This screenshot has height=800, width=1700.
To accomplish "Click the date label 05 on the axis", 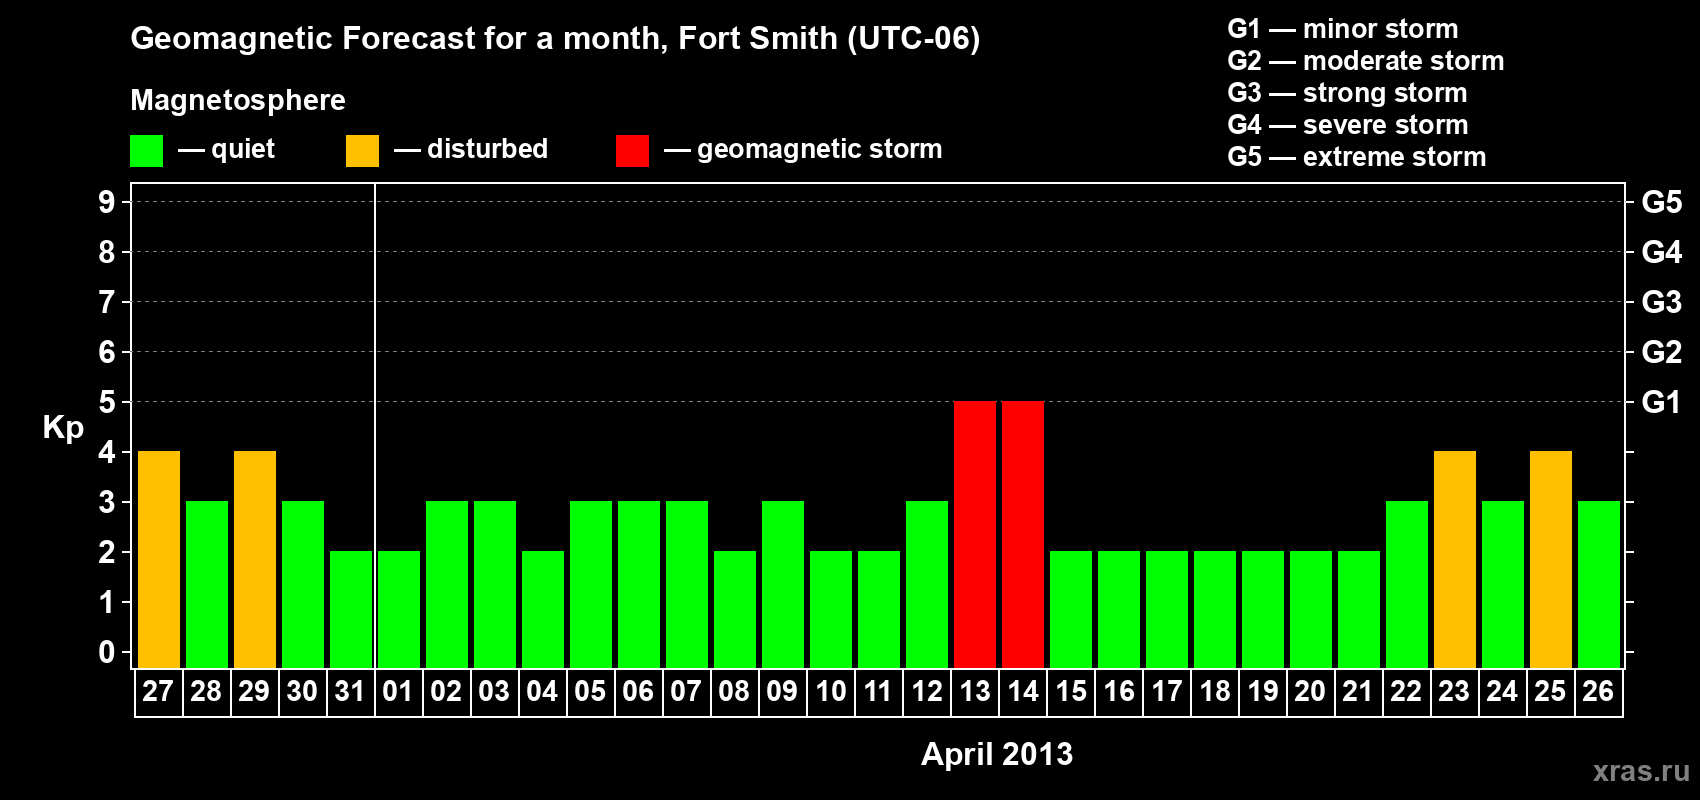I will (x=590, y=691).
